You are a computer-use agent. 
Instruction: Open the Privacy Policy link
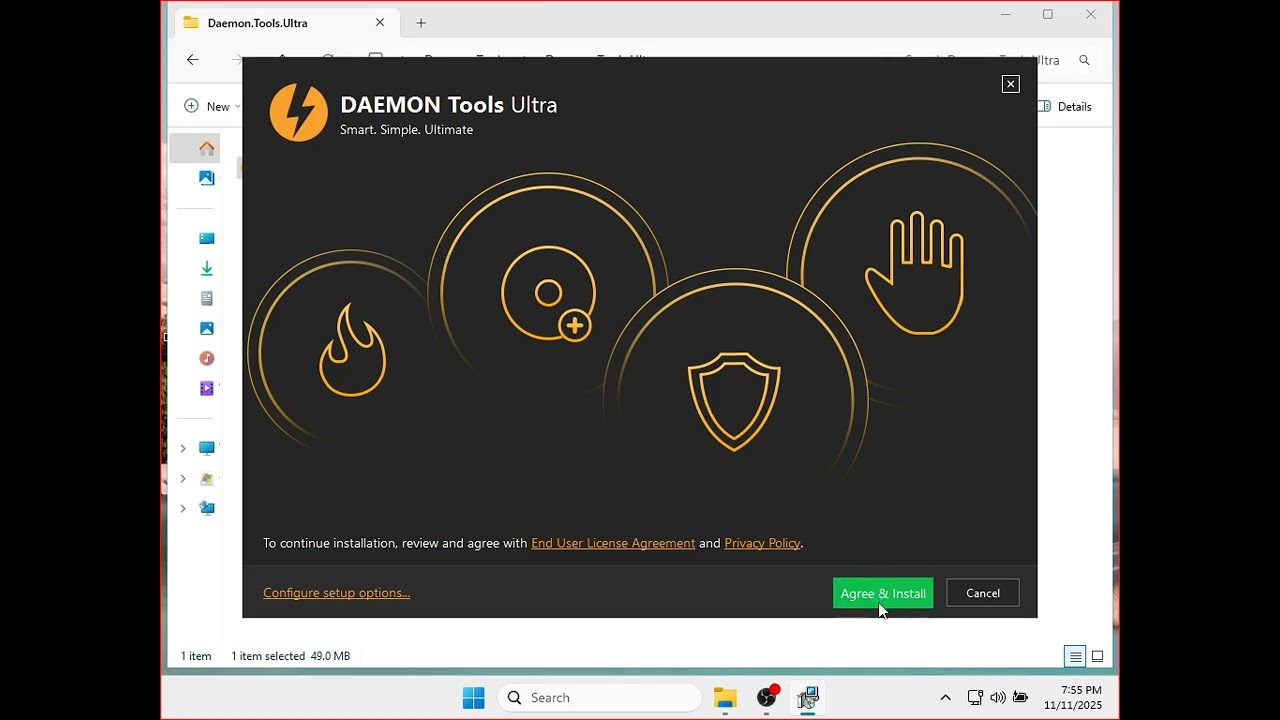point(762,543)
